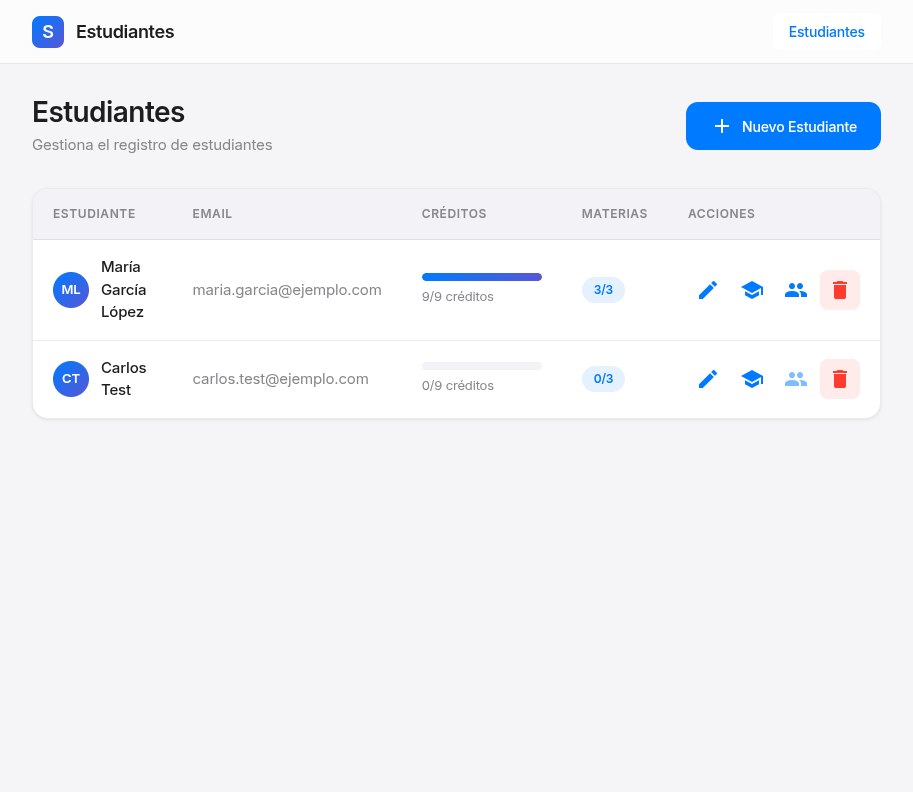Click María García López's credits progress bar
The width and height of the screenshot is (913, 792).
pos(482,277)
